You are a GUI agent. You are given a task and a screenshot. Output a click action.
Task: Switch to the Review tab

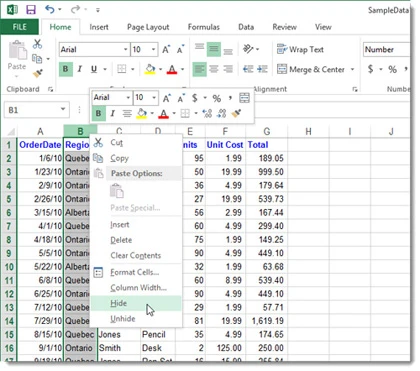(x=284, y=27)
